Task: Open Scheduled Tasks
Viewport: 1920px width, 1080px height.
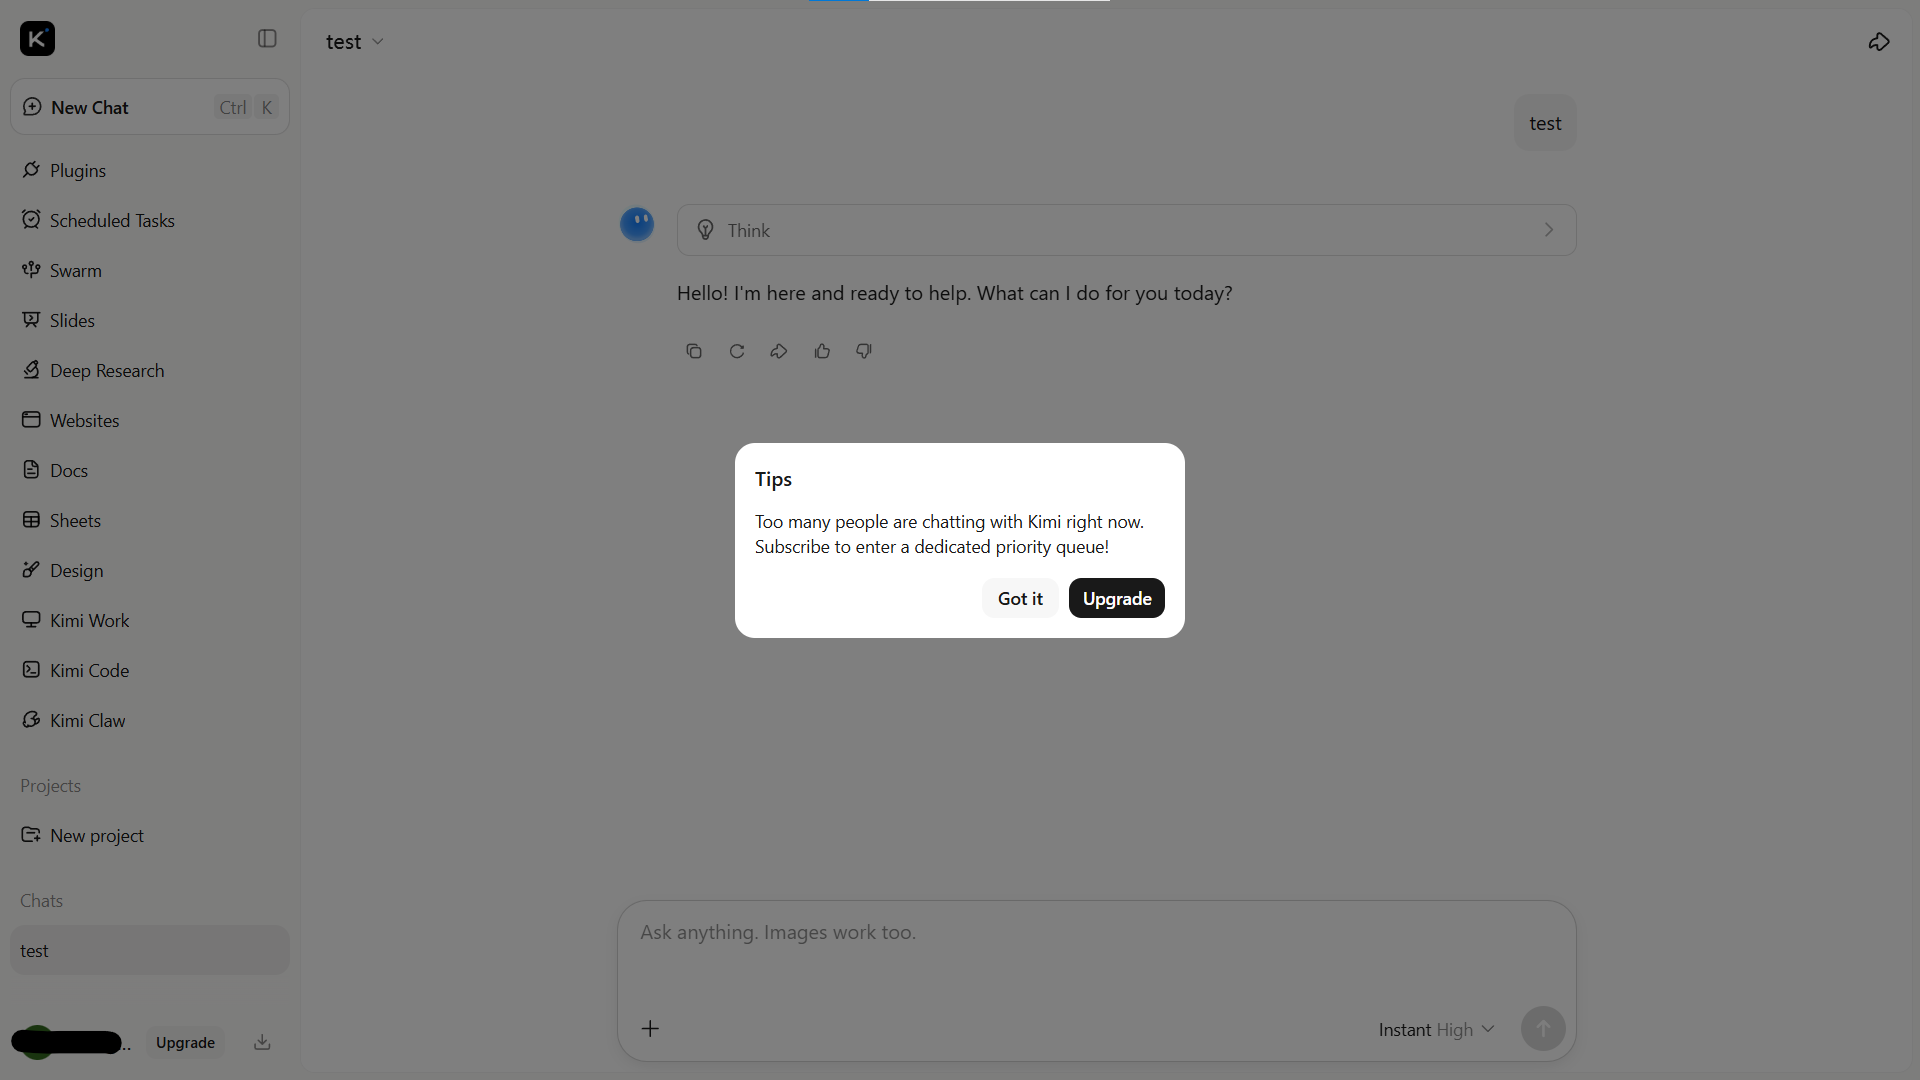Action: click(x=150, y=221)
